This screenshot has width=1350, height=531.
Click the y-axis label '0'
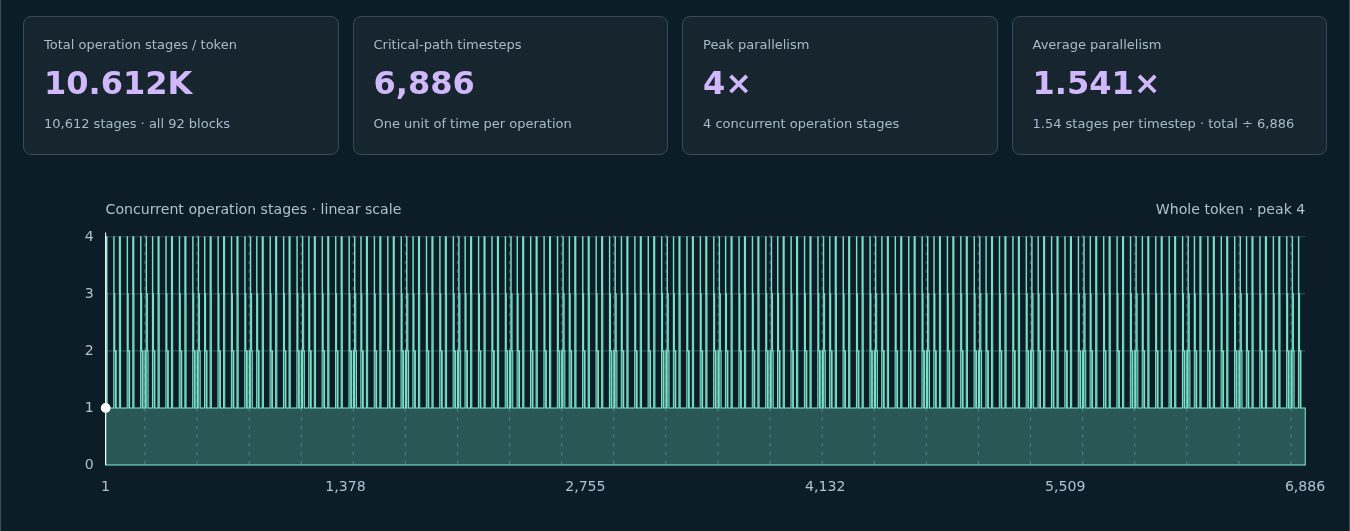point(89,465)
